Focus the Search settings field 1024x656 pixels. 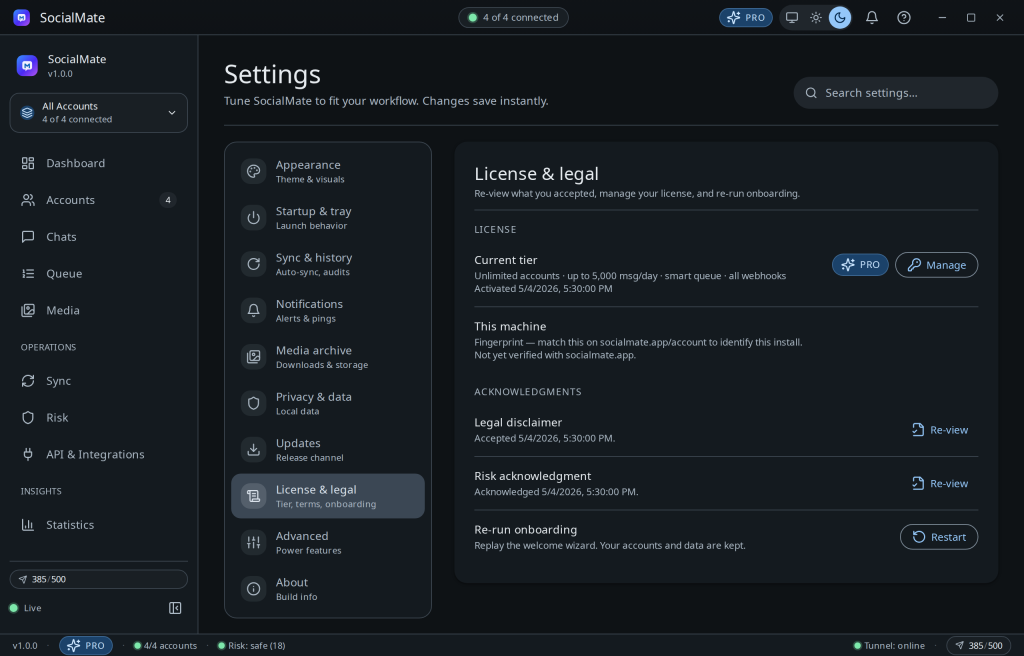(x=895, y=93)
